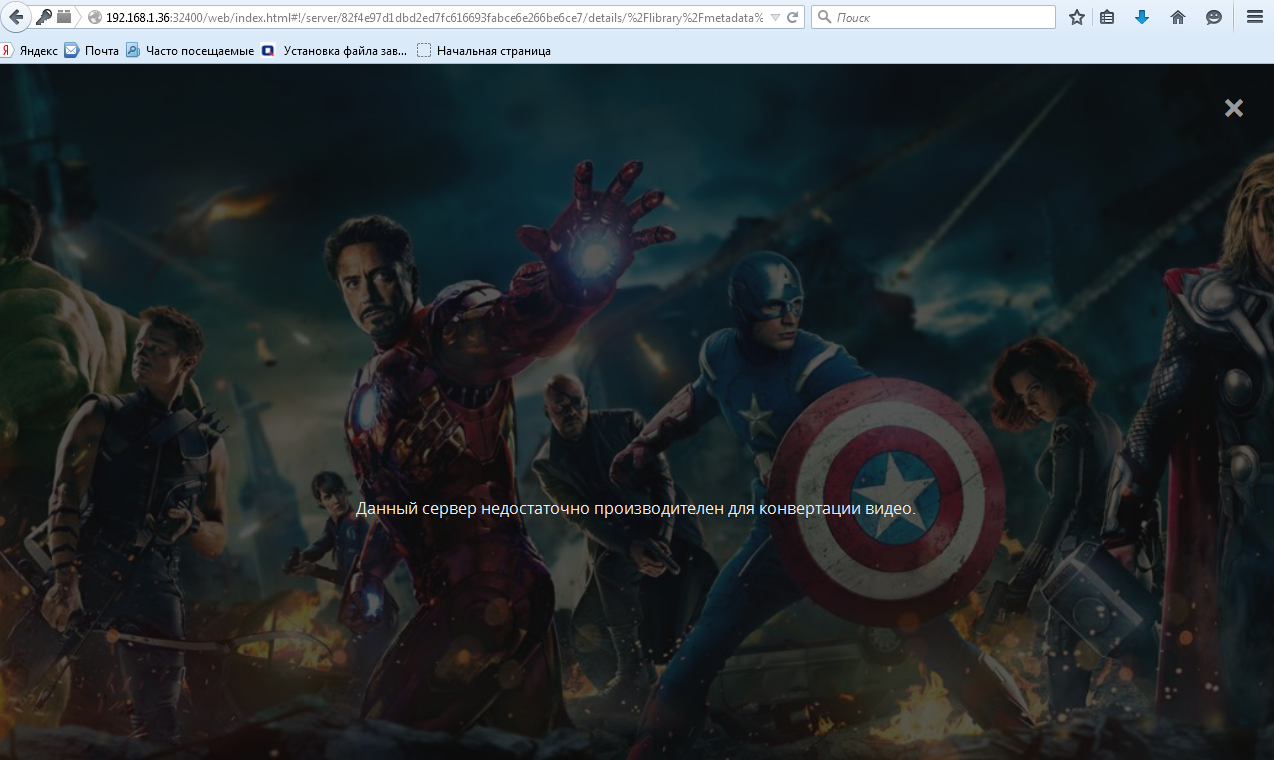Reload the current page
Image resolution: width=1274 pixels, height=760 pixels.
pos(793,17)
